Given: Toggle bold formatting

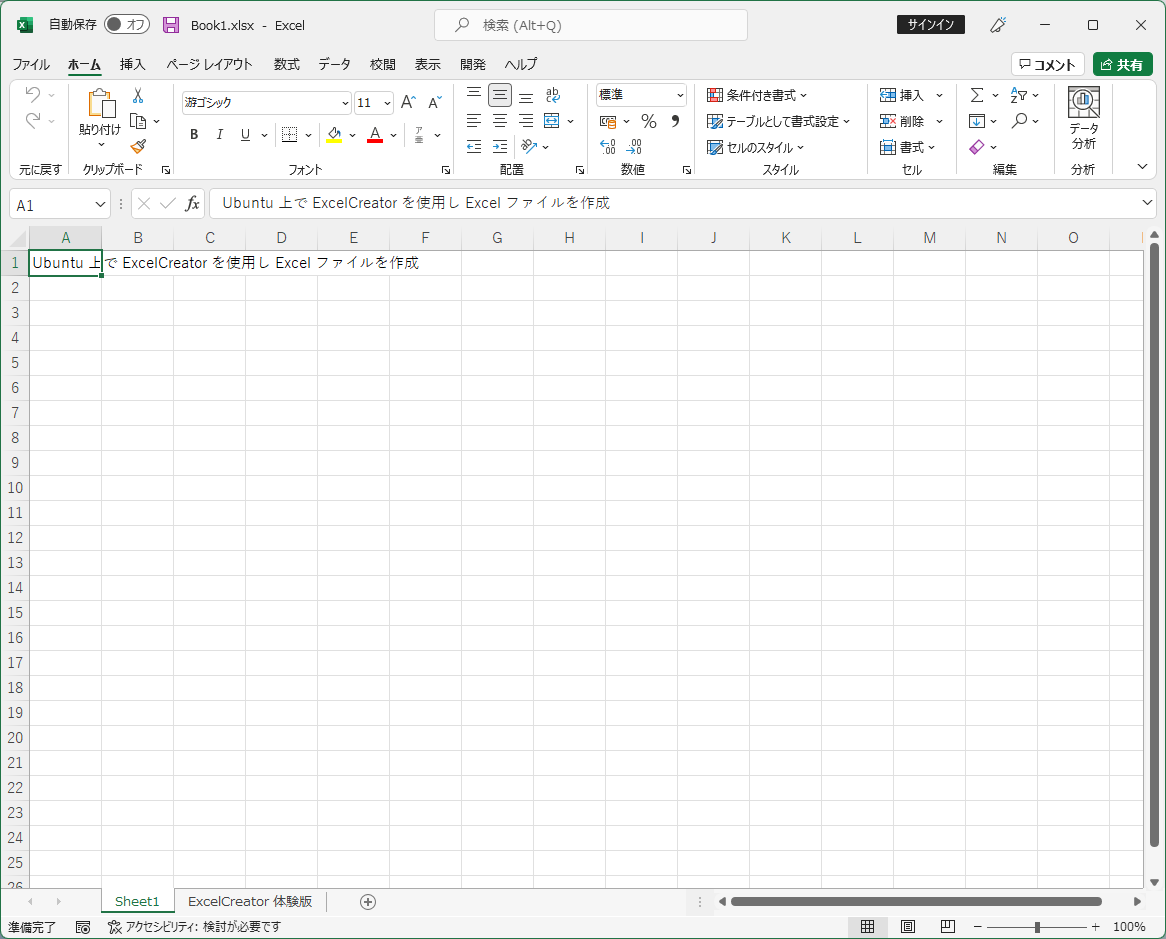Looking at the screenshot, I should (194, 135).
